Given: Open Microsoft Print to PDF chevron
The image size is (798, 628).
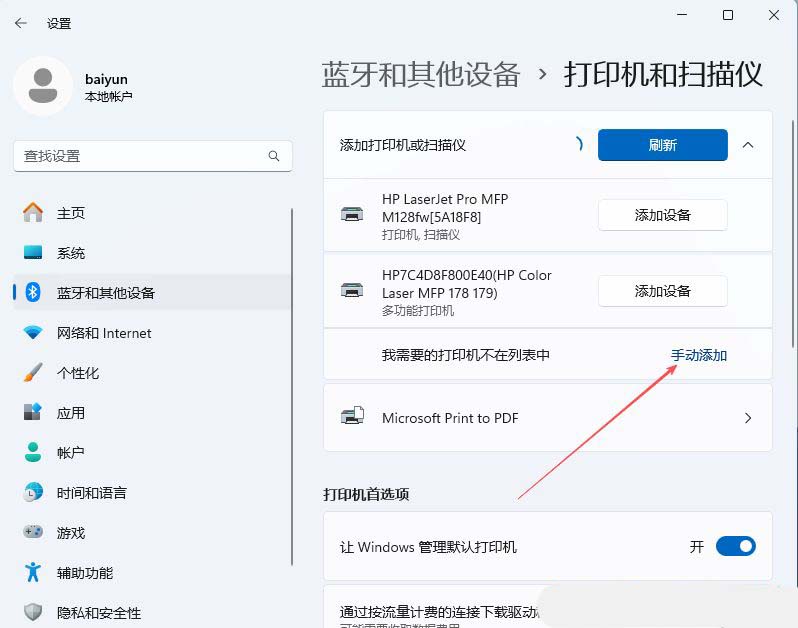Looking at the screenshot, I should 748,418.
